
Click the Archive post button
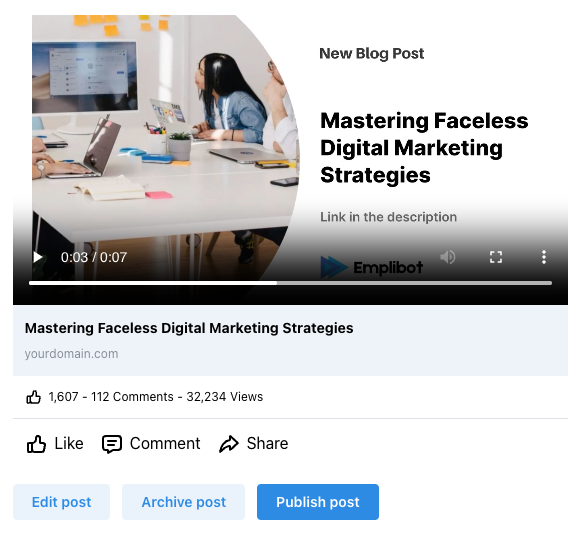click(x=183, y=502)
